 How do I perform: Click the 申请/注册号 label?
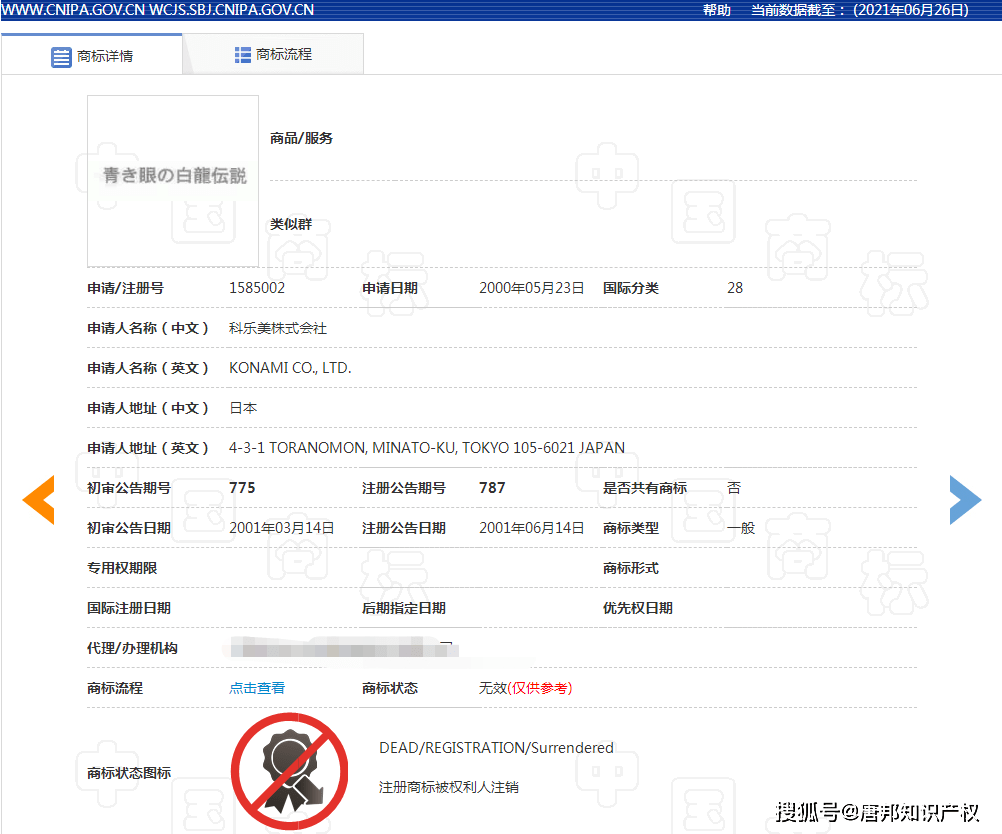[125, 288]
